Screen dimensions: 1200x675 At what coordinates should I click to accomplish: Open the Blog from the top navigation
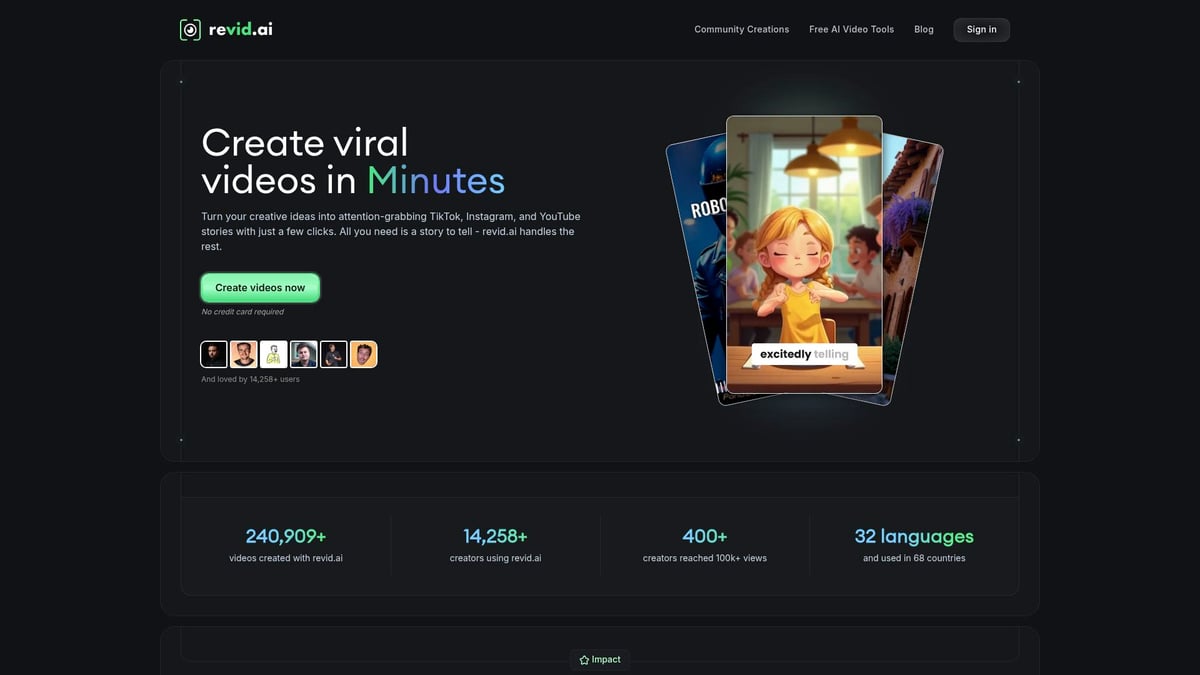923,29
